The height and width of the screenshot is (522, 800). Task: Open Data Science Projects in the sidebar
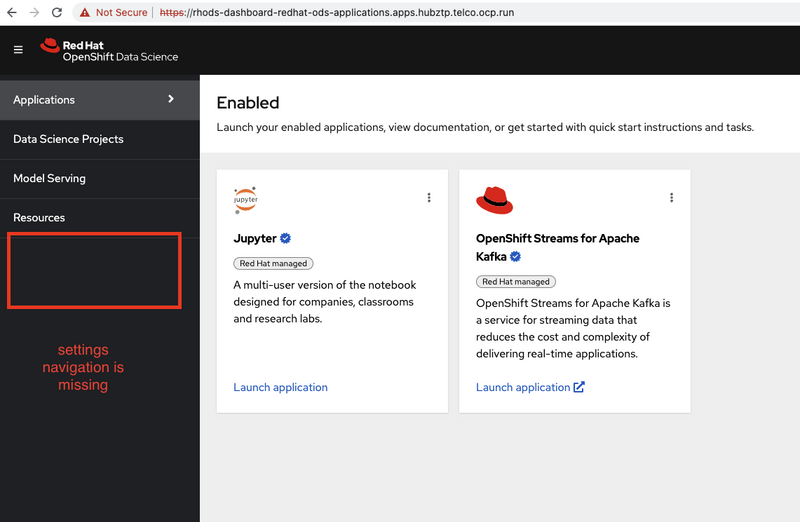99,139
